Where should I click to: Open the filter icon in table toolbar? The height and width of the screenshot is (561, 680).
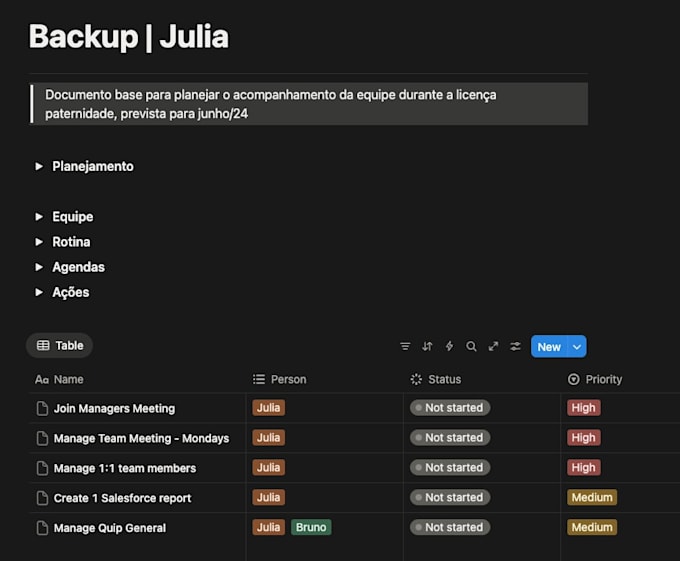click(405, 346)
